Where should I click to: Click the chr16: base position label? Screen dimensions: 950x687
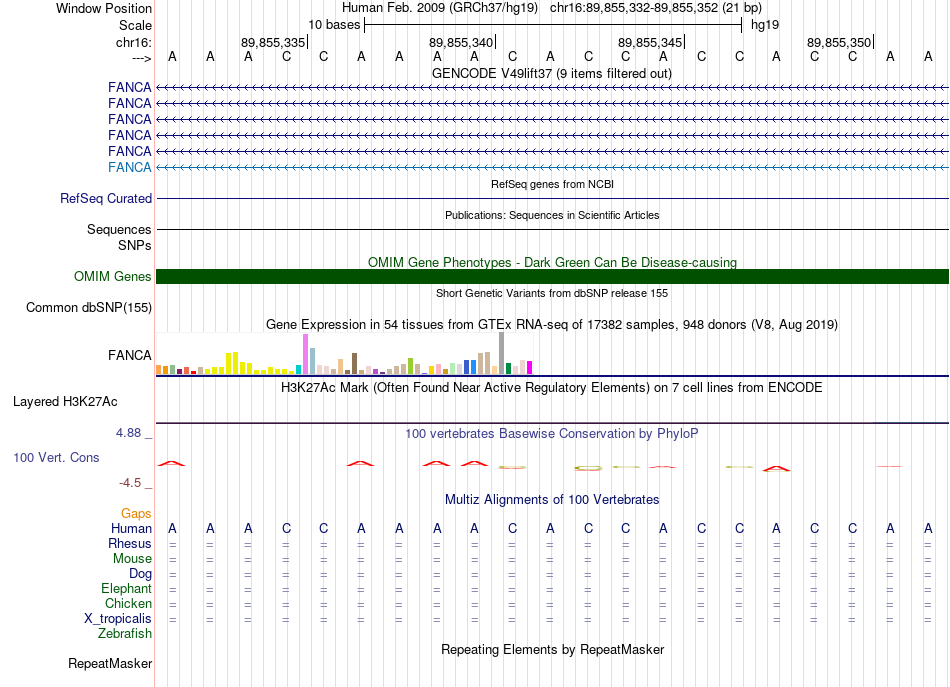134,42
